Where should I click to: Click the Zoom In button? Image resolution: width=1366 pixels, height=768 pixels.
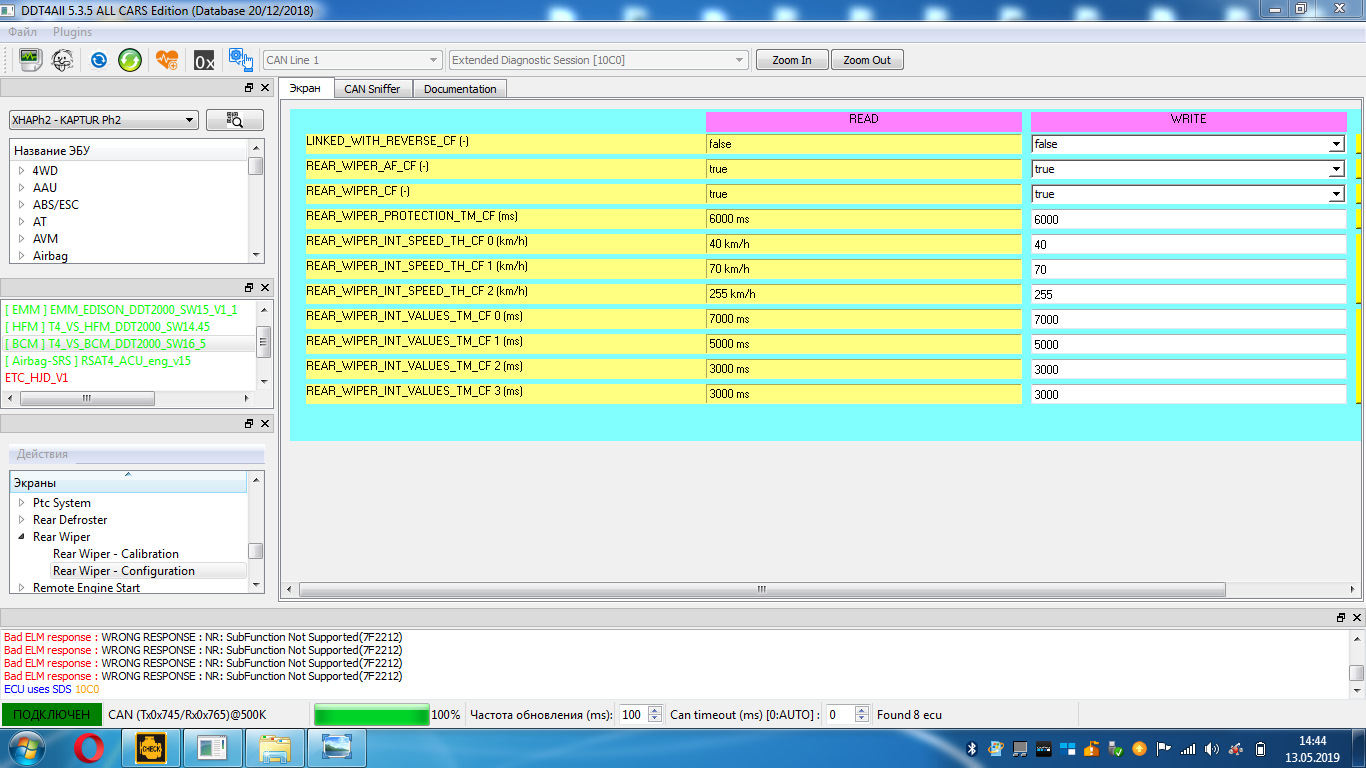792,60
